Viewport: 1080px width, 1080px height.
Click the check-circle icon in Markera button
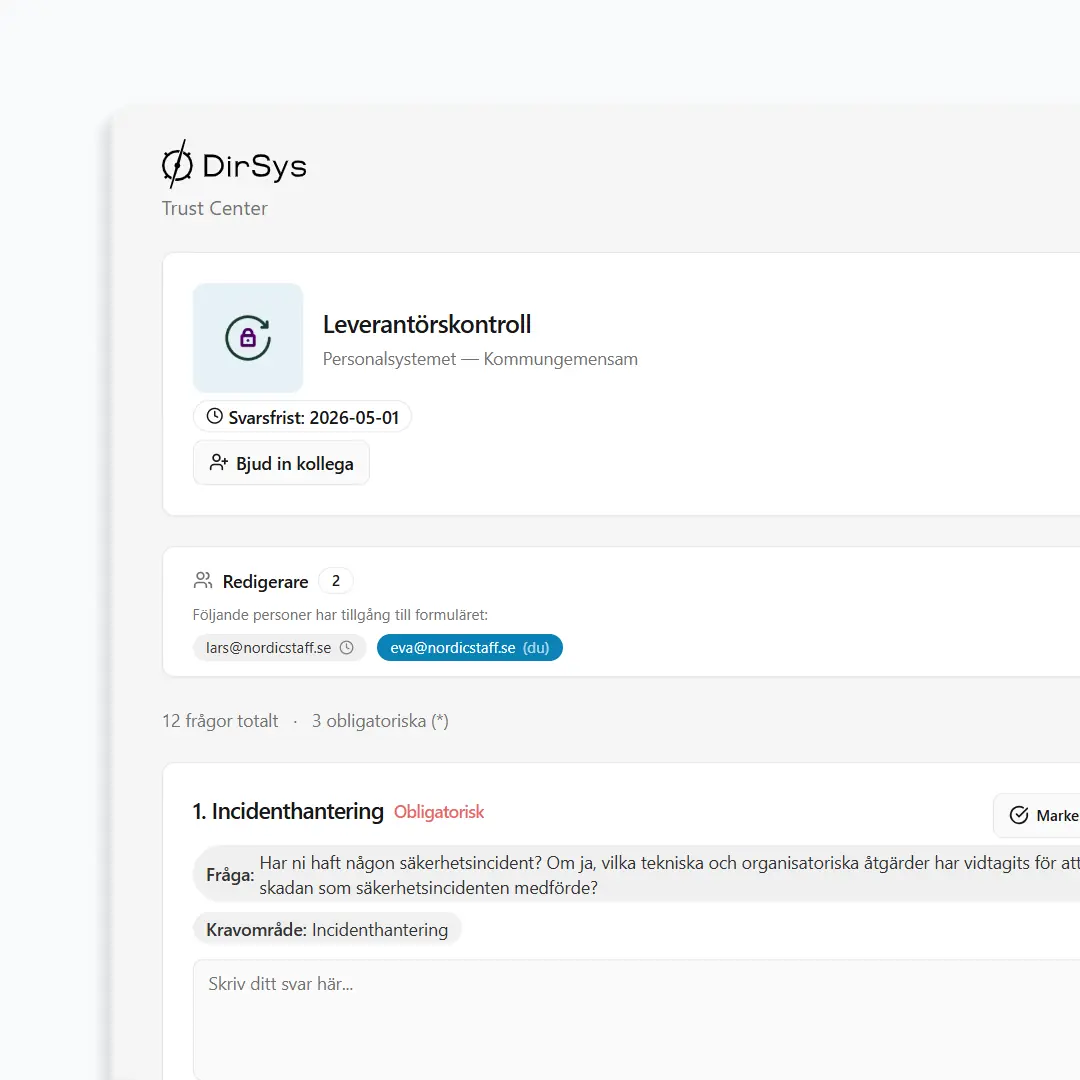pos(1019,815)
